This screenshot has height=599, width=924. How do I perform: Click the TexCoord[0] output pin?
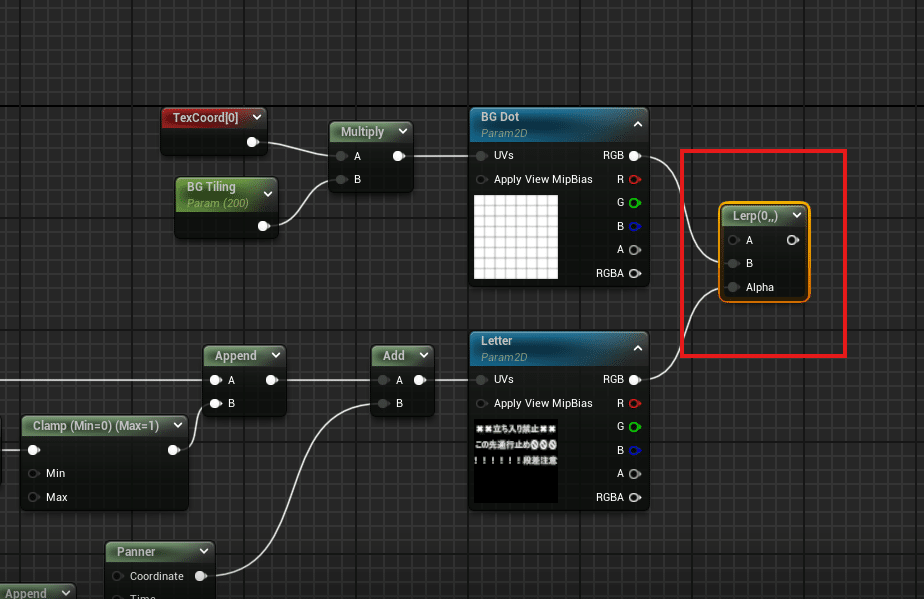pos(252,142)
